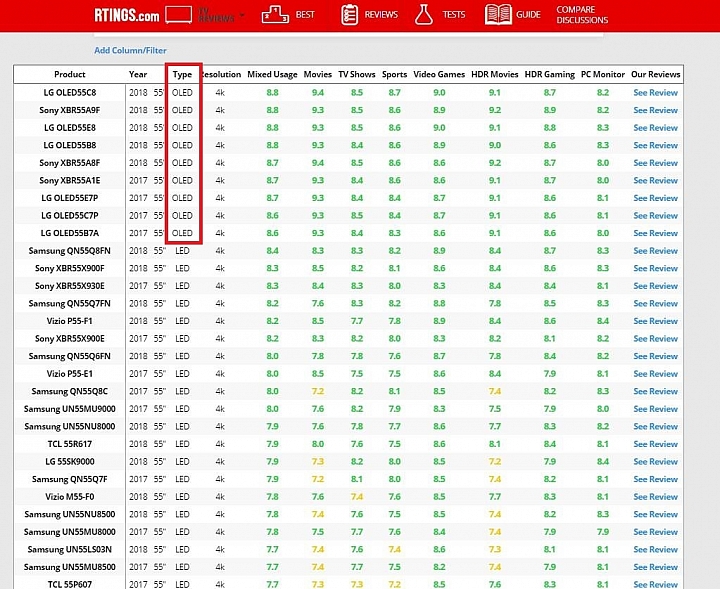Open the REVIEWS menu item
The height and width of the screenshot is (589, 720).
pyautogui.click(x=381, y=15)
